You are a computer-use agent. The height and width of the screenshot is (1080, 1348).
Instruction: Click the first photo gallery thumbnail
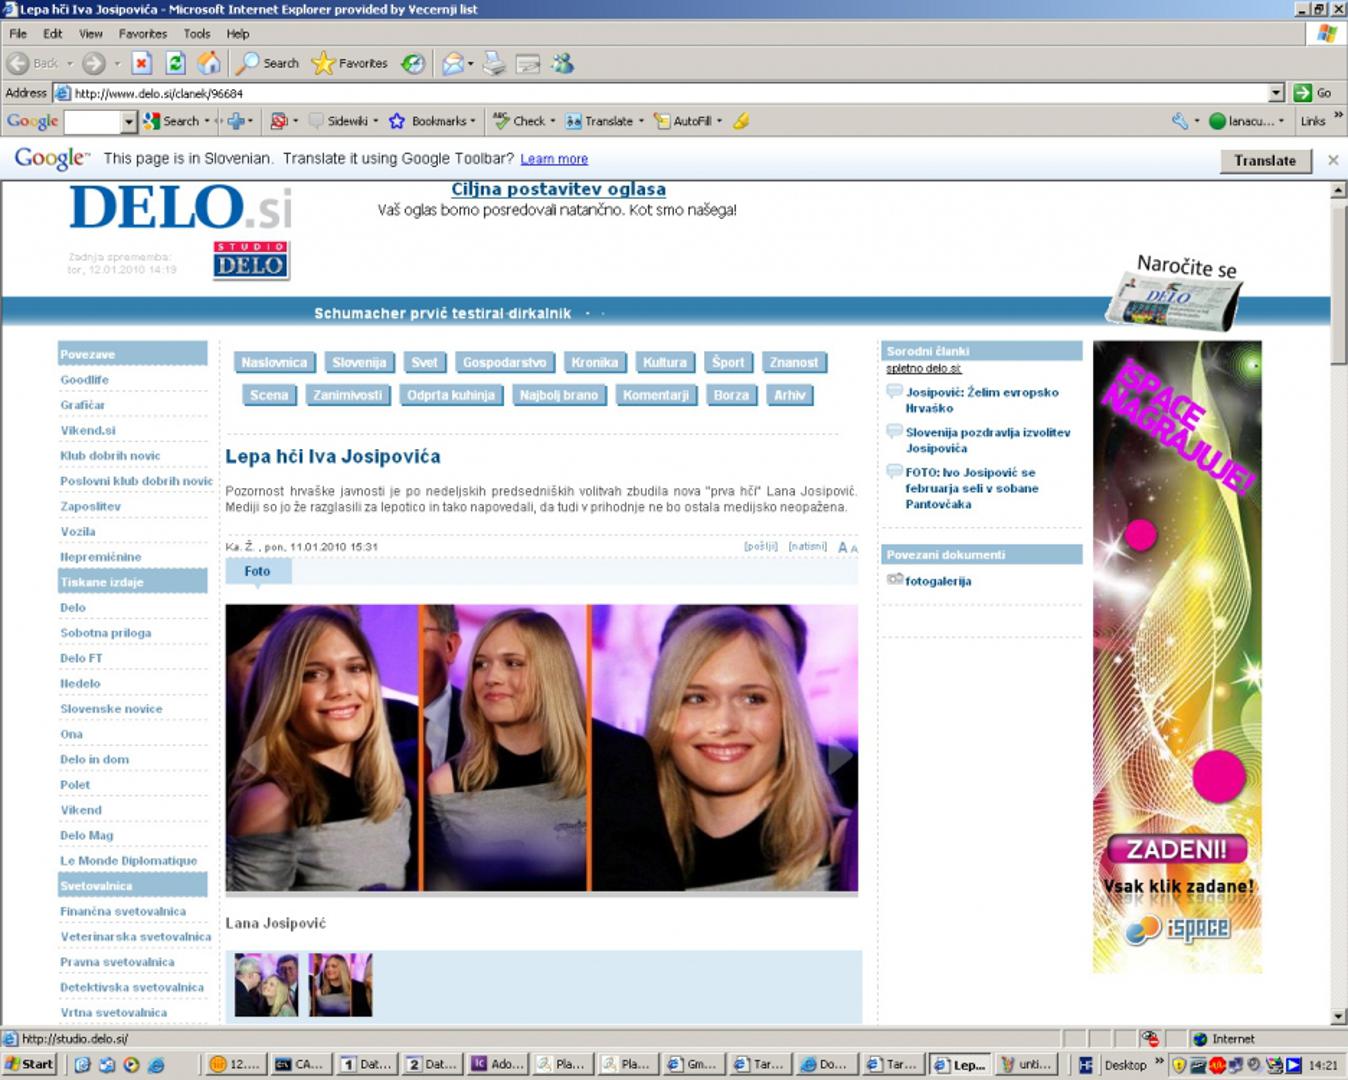[x=266, y=985]
